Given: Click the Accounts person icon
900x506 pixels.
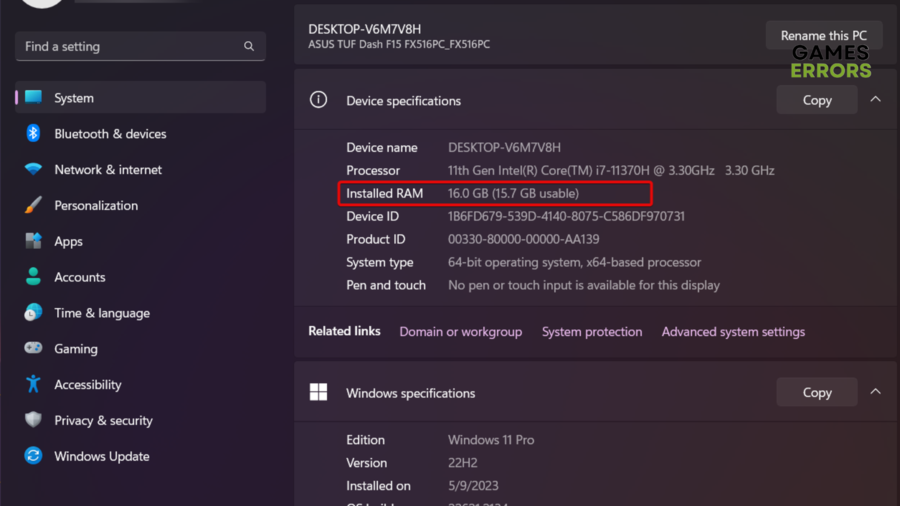Looking at the screenshot, I should [33, 277].
